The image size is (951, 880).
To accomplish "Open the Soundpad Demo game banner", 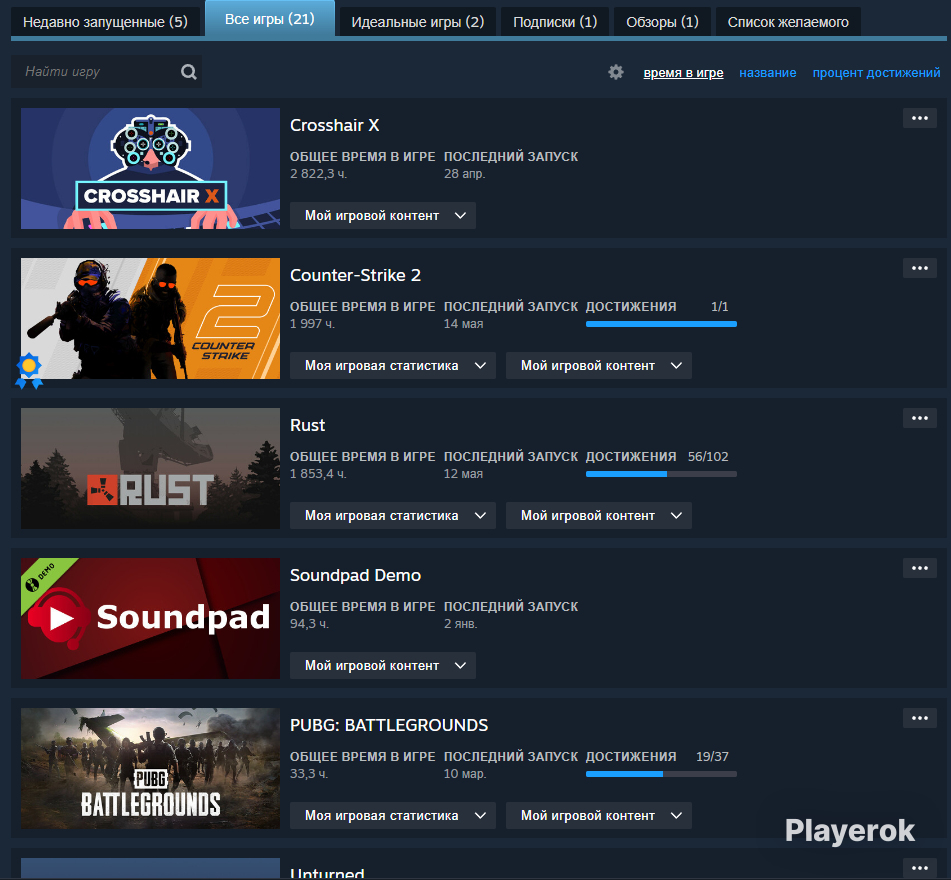I will [x=150, y=618].
